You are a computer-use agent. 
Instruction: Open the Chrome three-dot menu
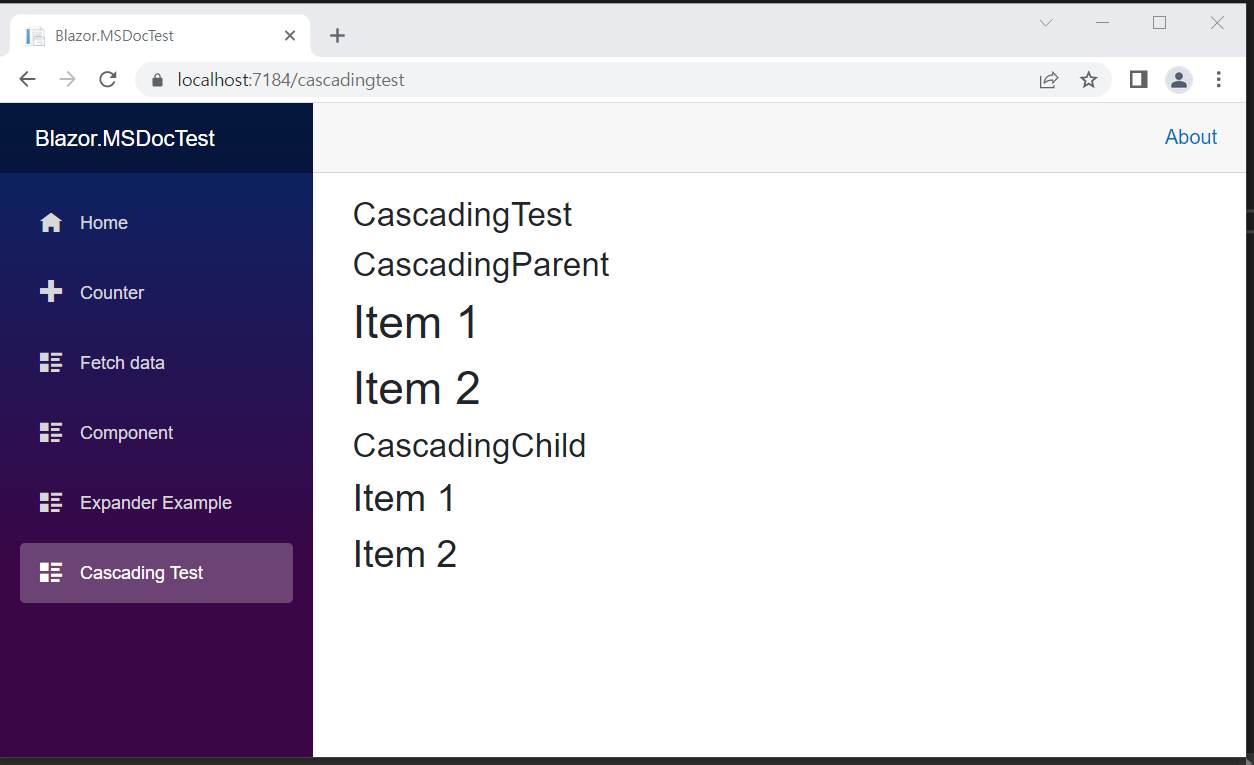pyautogui.click(x=1218, y=80)
